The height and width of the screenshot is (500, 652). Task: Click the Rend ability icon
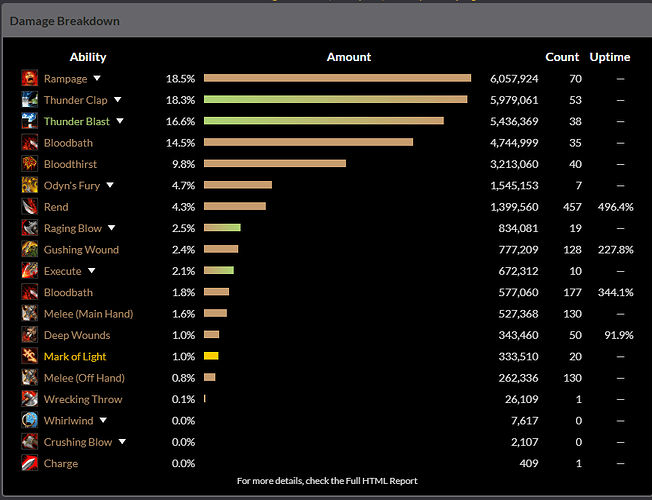[x=30, y=207]
